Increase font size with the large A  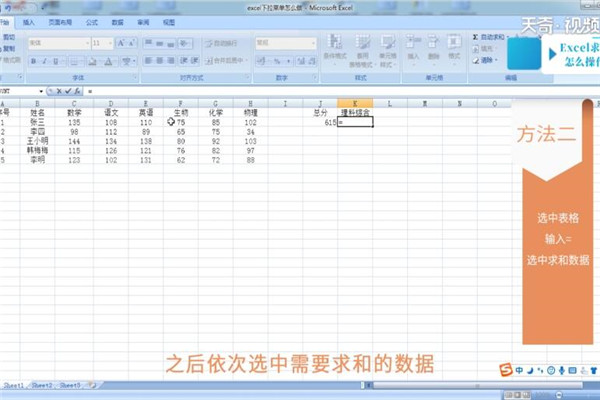[x=121, y=43]
